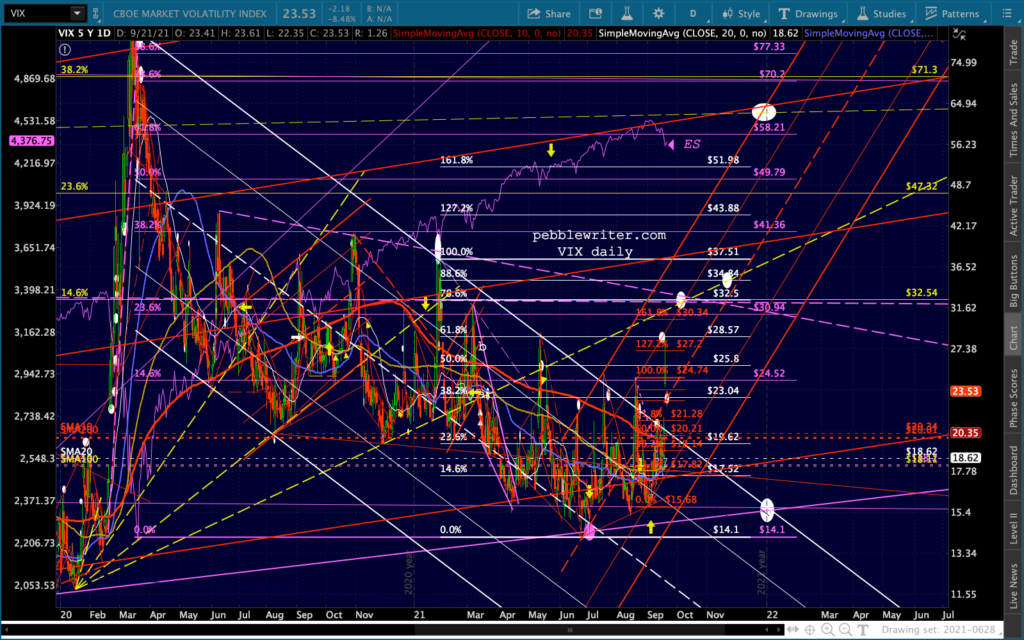This screenshot has height=640, width=1024.
Task: Click the scroll right arrow on time axis
Action: (x=776, y=630)
